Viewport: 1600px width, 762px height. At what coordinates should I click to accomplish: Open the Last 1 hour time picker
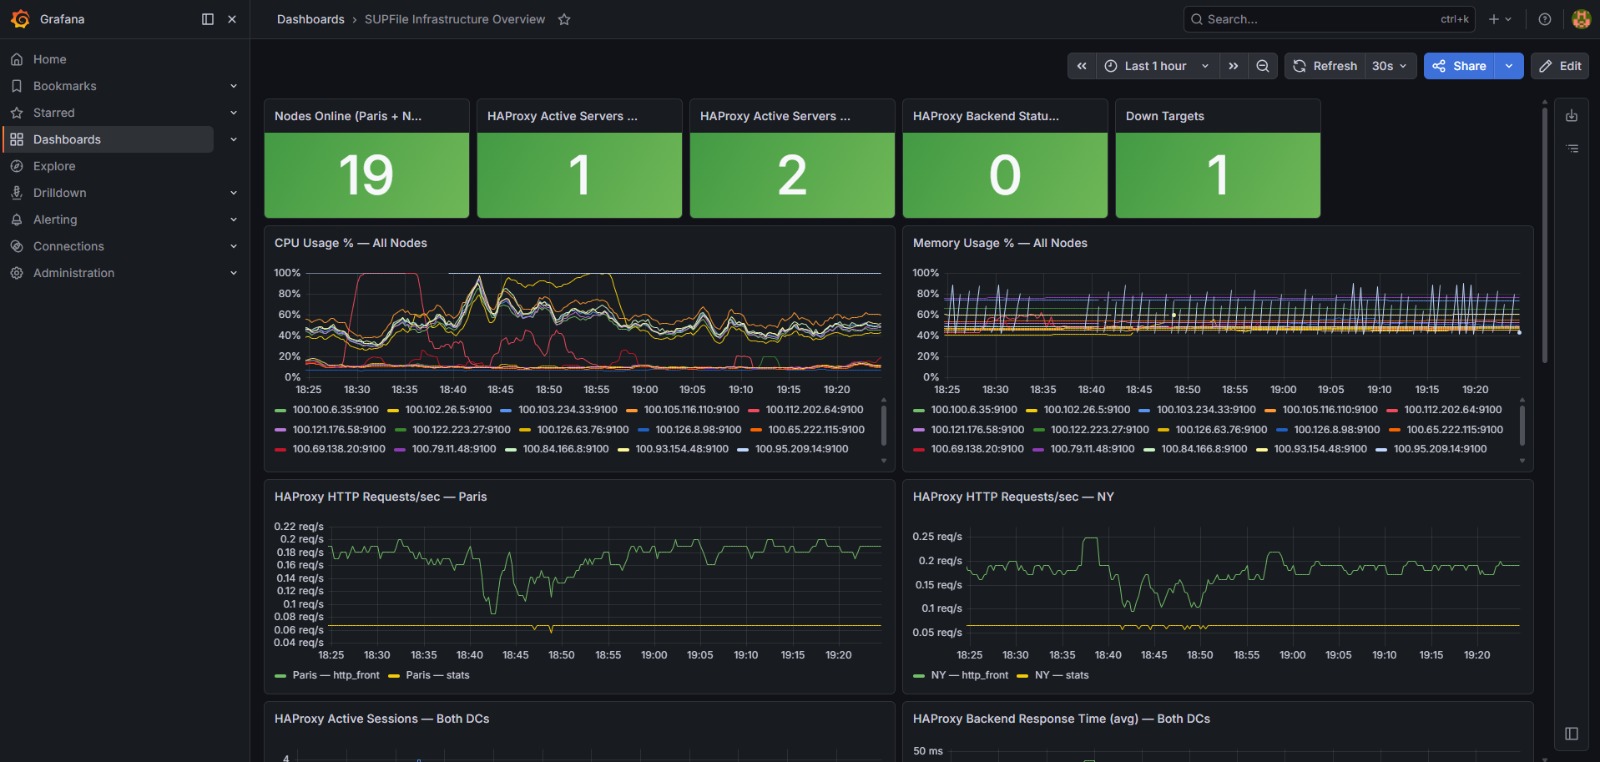coord(1157,66)
